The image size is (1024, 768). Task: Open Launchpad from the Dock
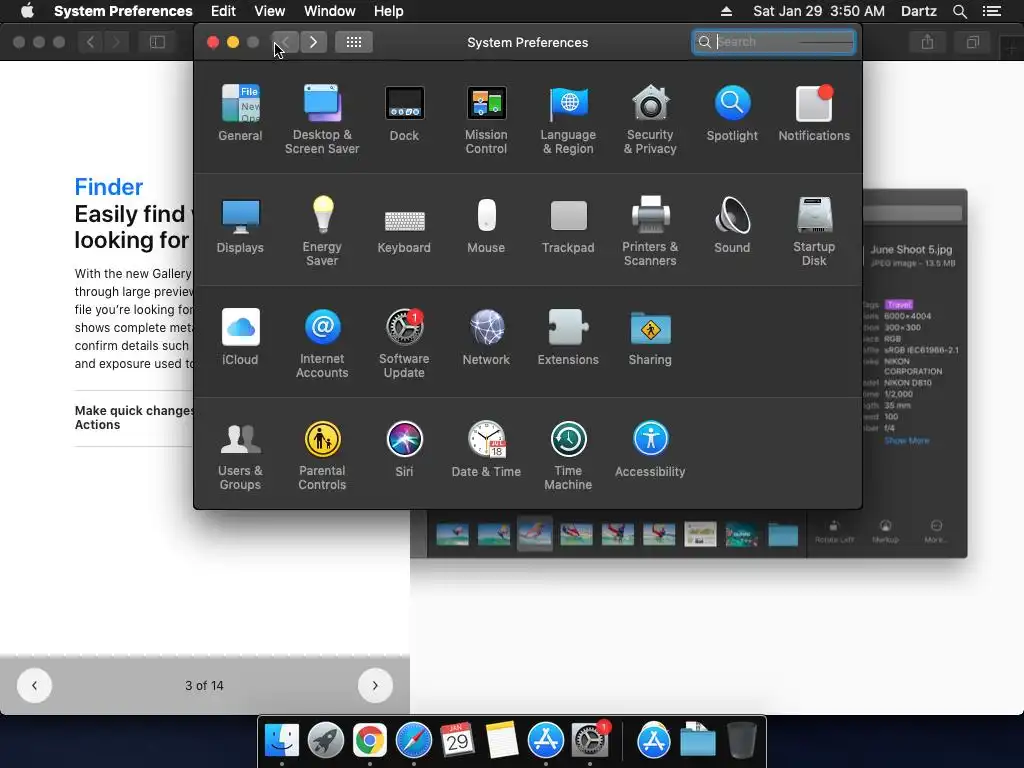click(325, 741)
